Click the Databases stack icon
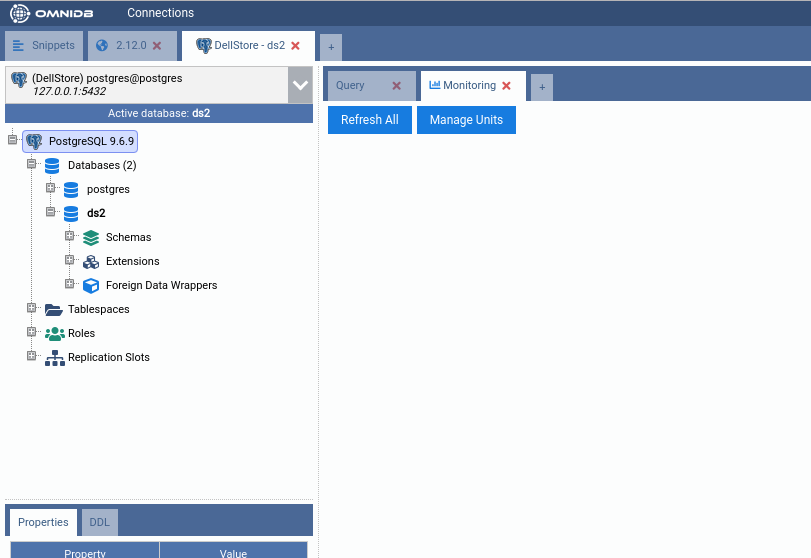This screenshot has width=811, height=558. [x=52, y=165]
